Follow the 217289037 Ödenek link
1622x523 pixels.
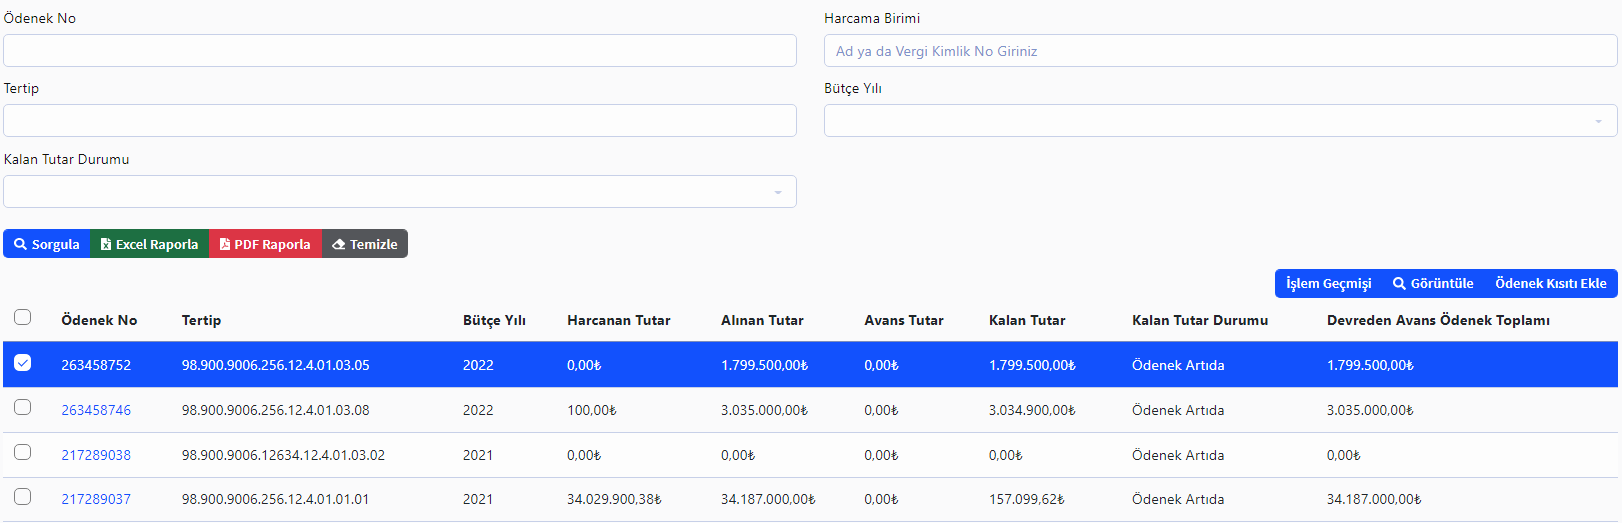point(96,499)
